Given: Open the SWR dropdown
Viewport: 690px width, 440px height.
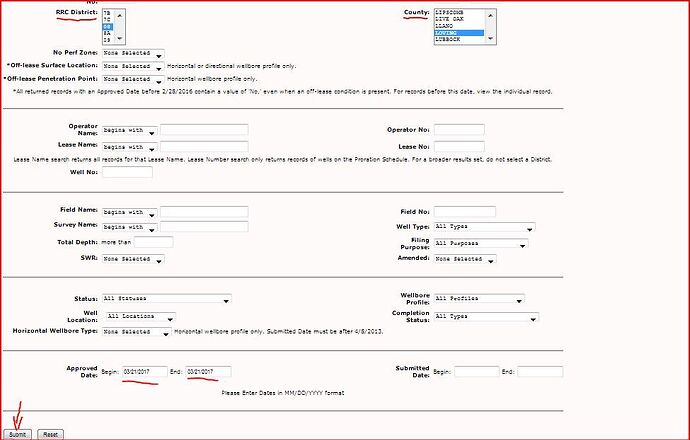Looking at the screenshot, I should click(133, 259).
